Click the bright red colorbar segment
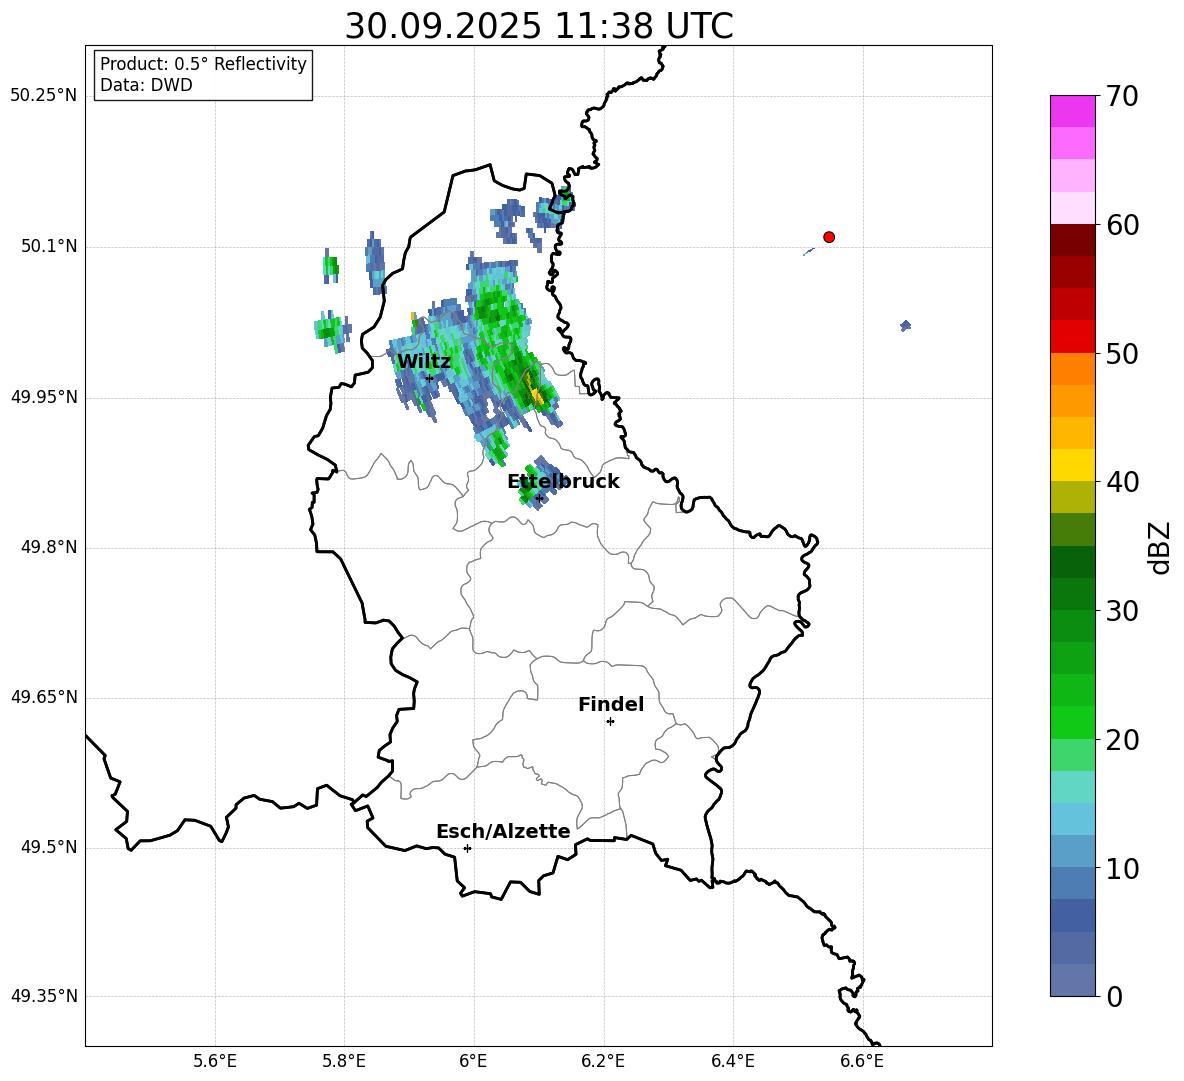The width and height of the screenshot is (1184, 1081). click(x=1072, y=336)
